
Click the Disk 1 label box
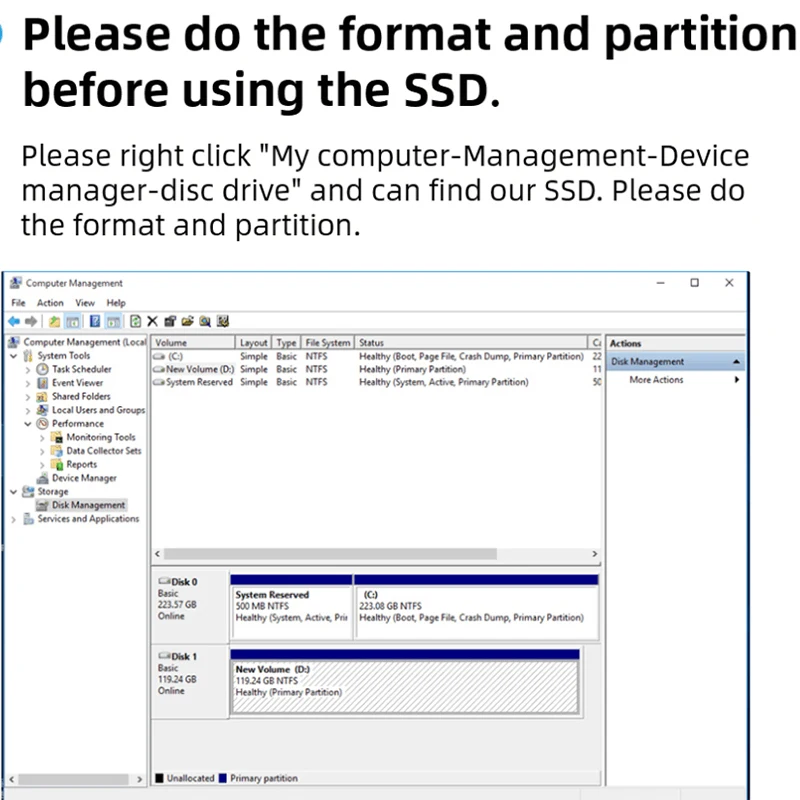pos(190,680)
